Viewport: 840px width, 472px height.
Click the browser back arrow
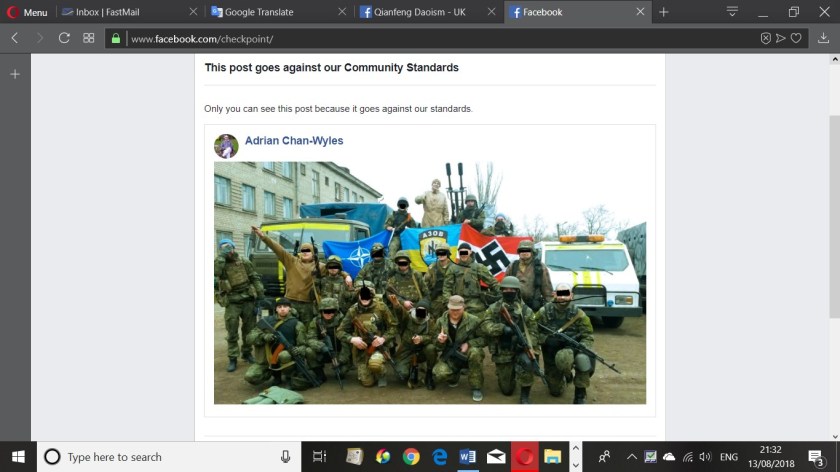coord(15,38)
